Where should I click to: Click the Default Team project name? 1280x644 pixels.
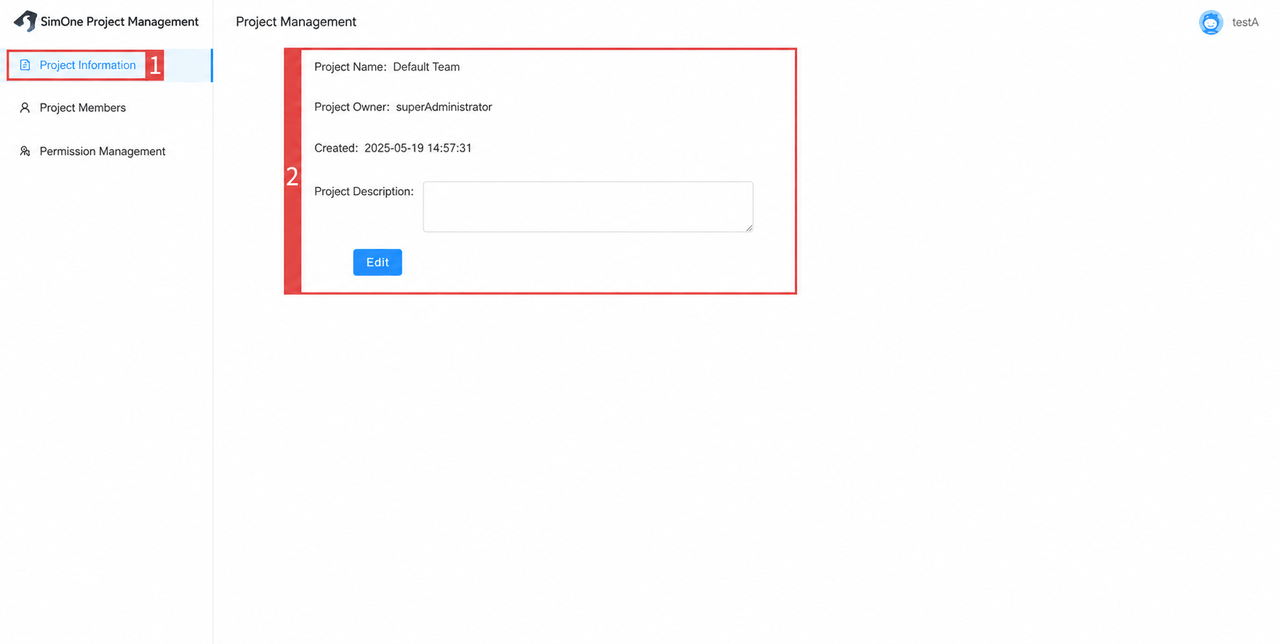click(x=426, y=67)
